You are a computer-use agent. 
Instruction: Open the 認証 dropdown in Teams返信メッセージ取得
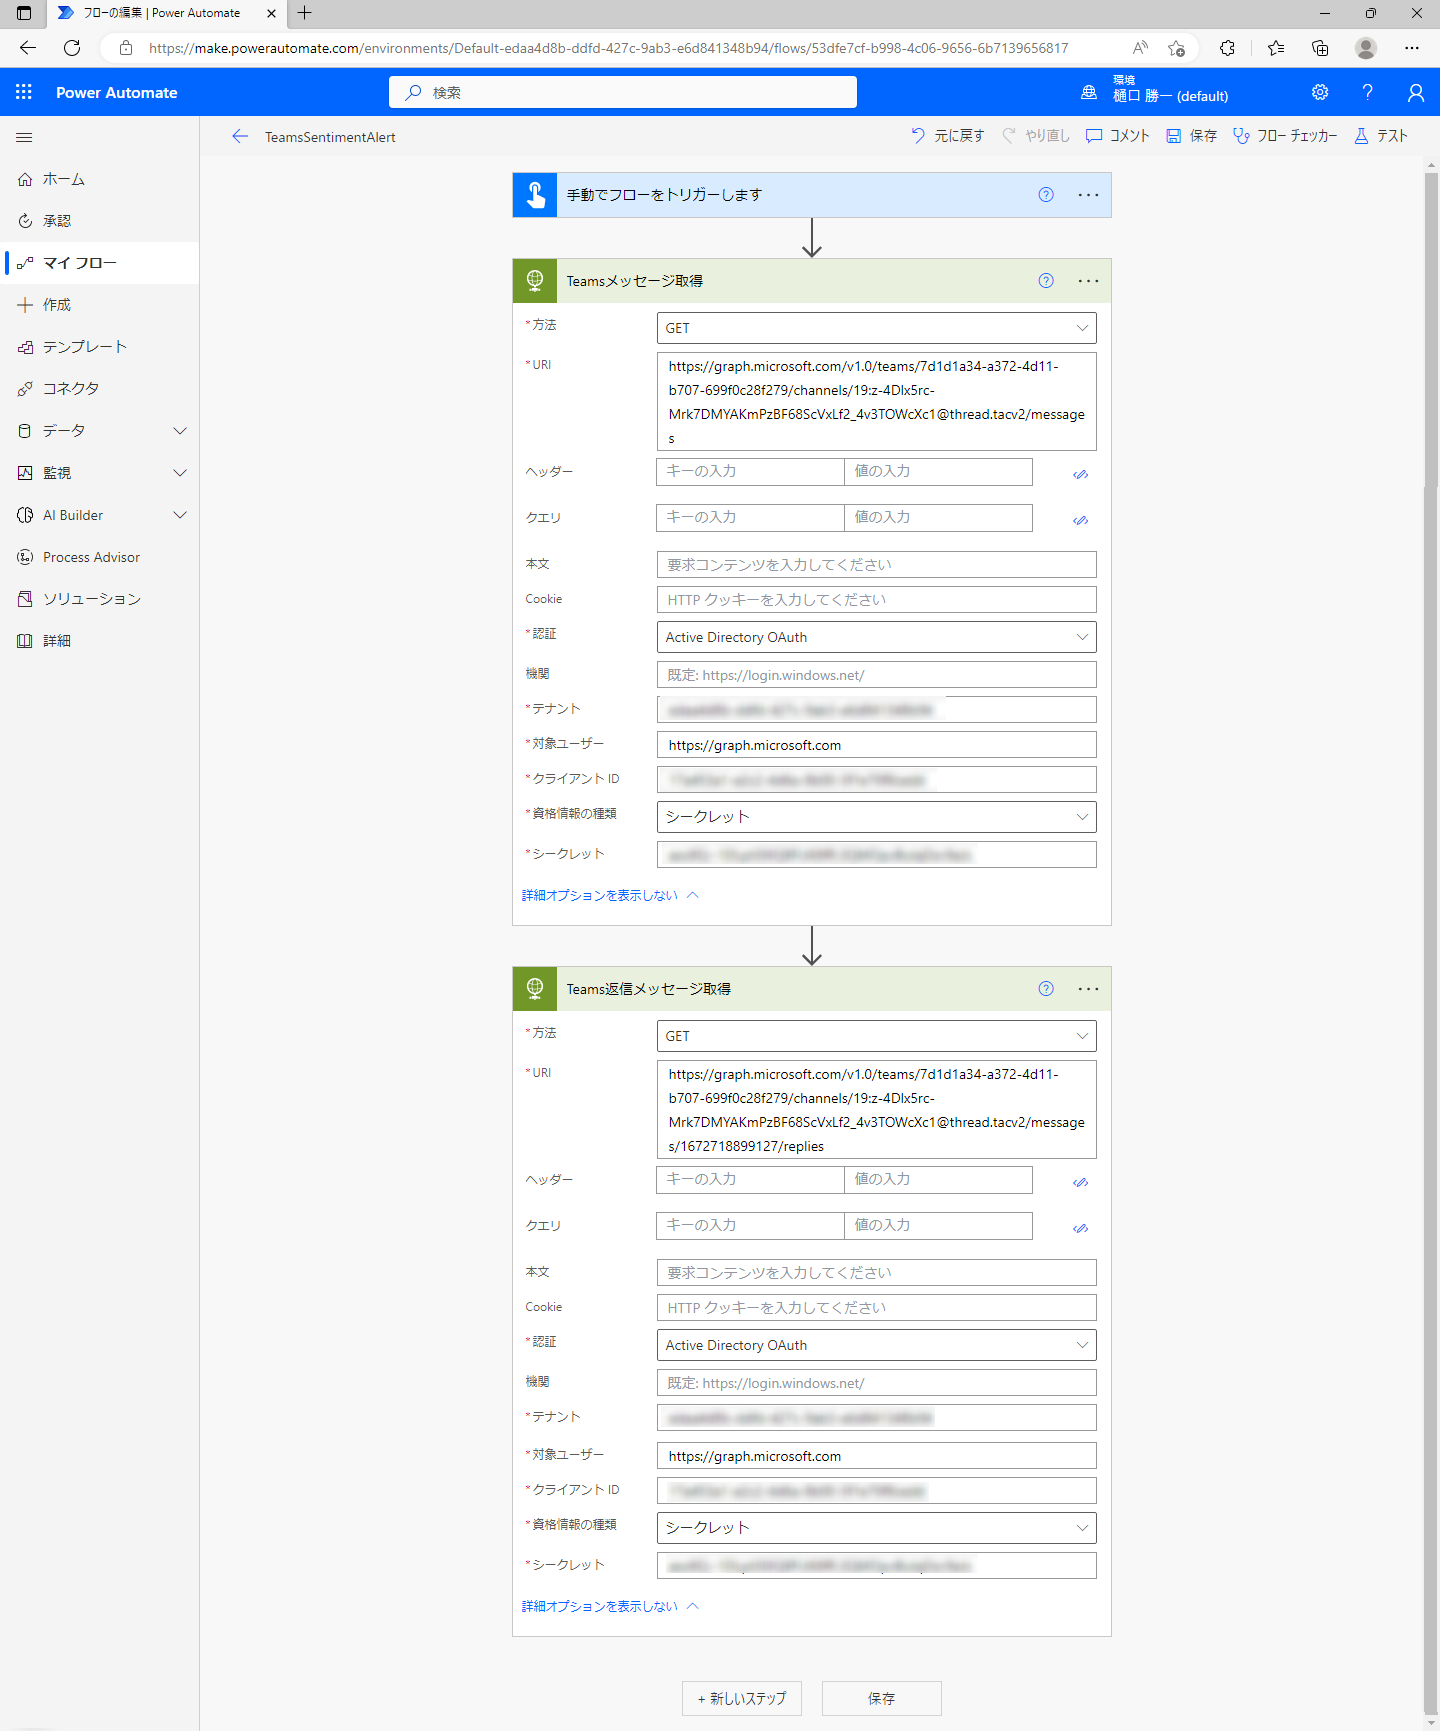[877, 1345]
